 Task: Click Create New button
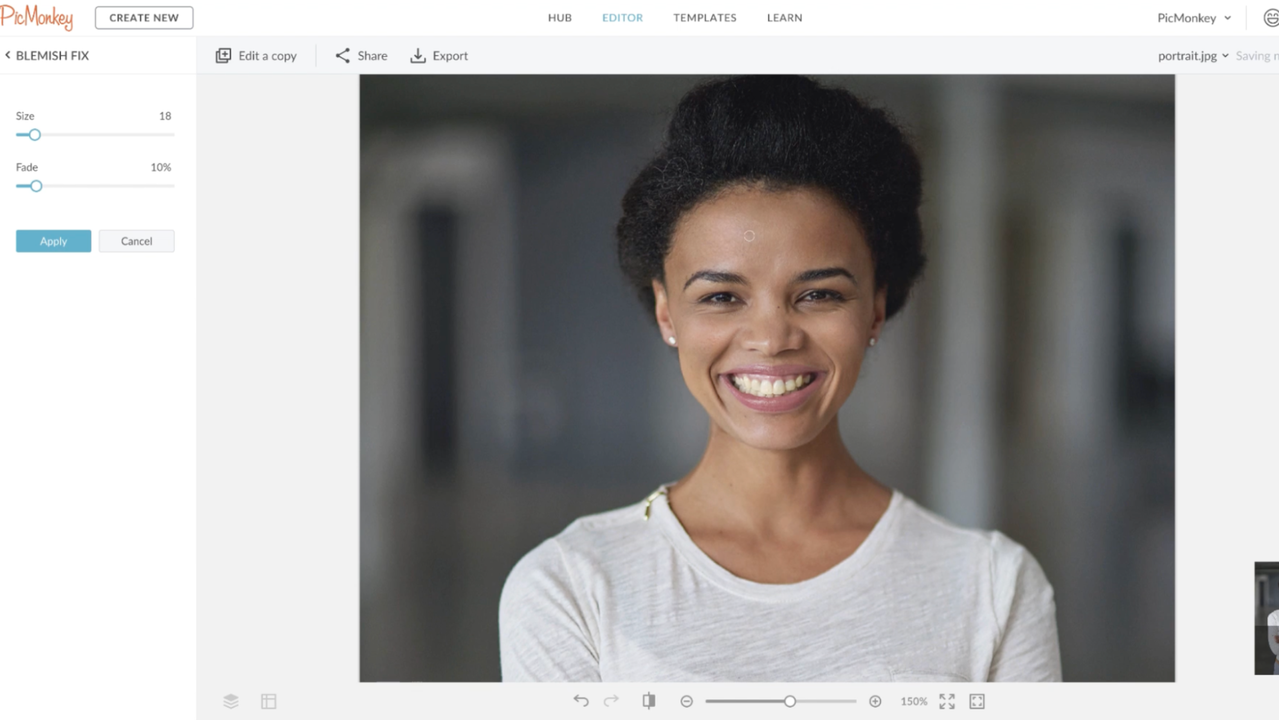[x=144, y=18]
